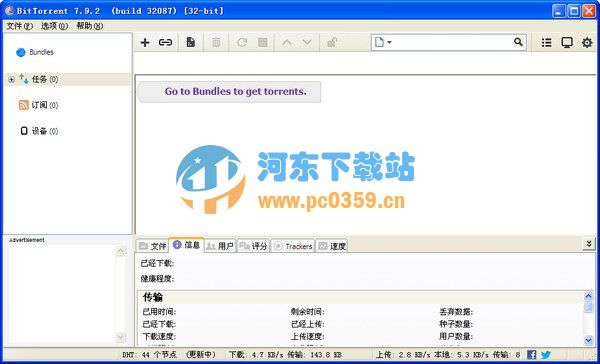Click advertisement panel scroll down arrow
The height and width of the screenshot is (364, 600).
121,337
